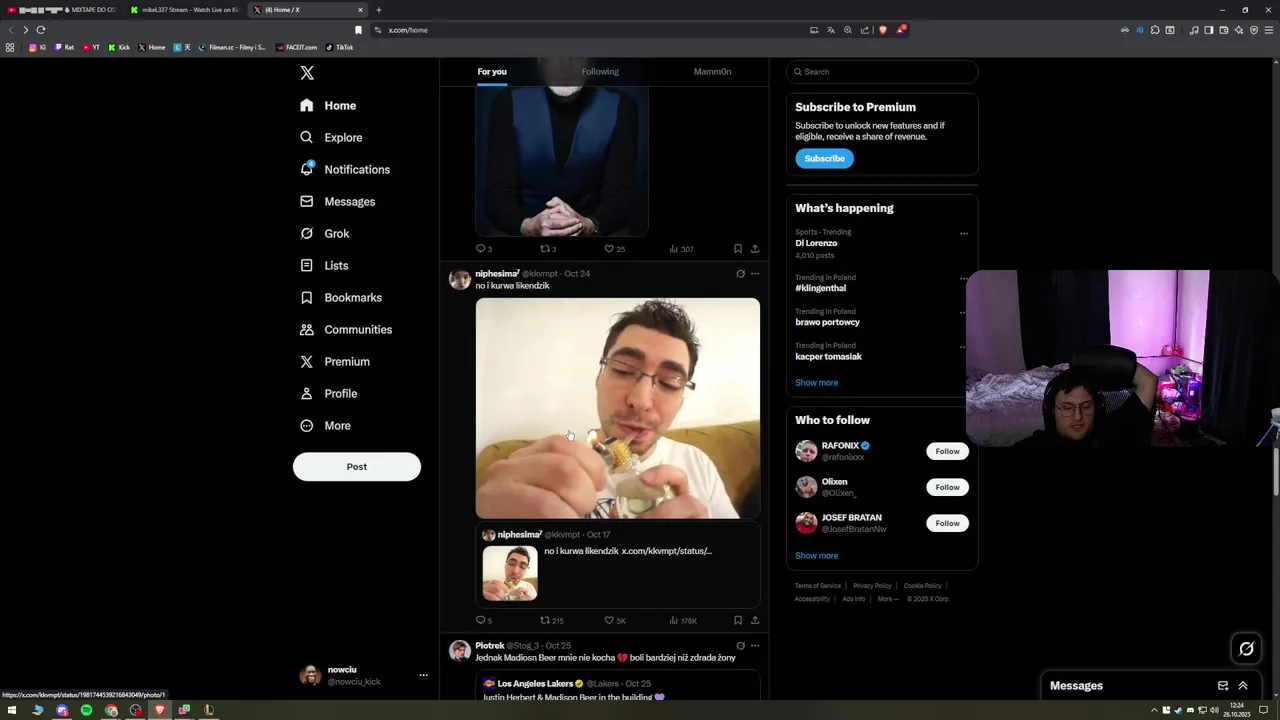Screen dimensions: 1280x720
Task: Follow Olixen
Action: (947, 487)
